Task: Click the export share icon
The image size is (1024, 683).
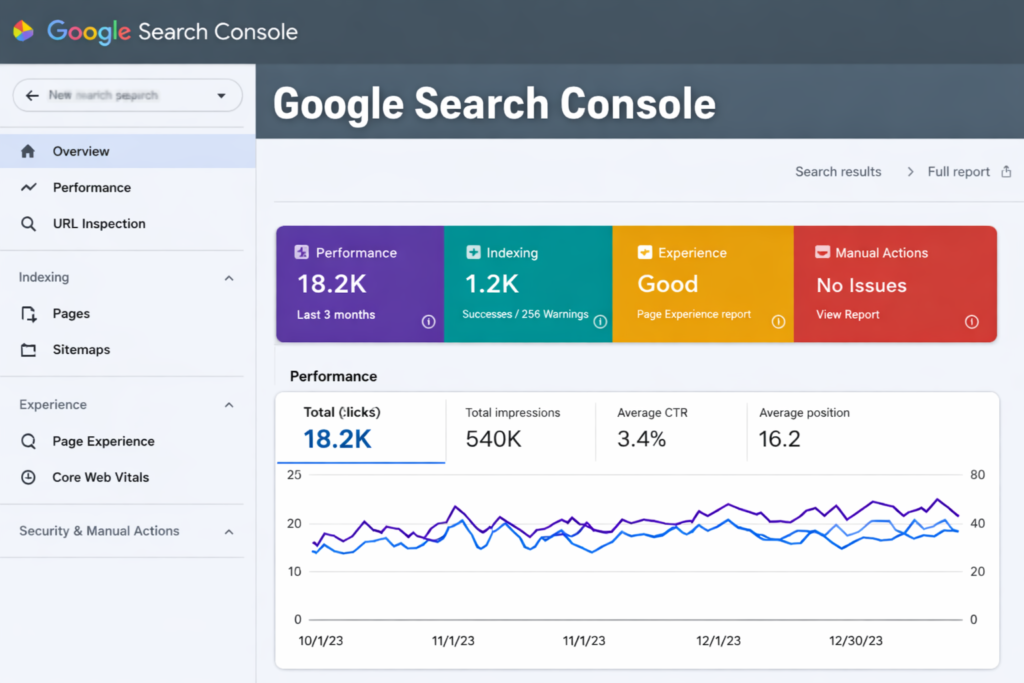Action: pyautogui.click(x=1006, y=171)
